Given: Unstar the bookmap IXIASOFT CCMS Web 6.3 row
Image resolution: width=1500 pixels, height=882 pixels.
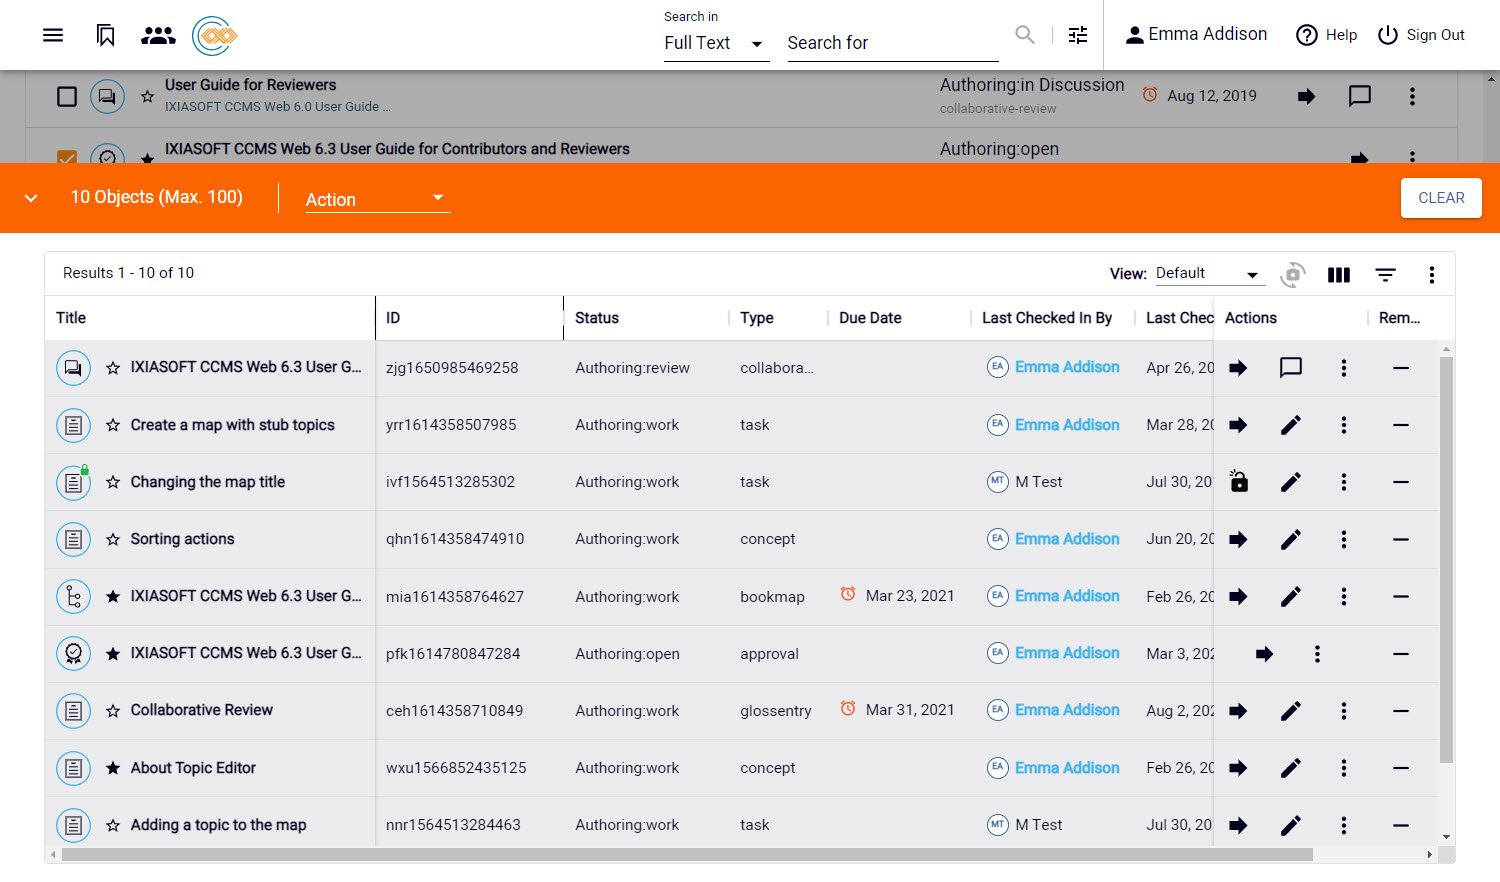Looking at the screenshot, I should [113, 596].
